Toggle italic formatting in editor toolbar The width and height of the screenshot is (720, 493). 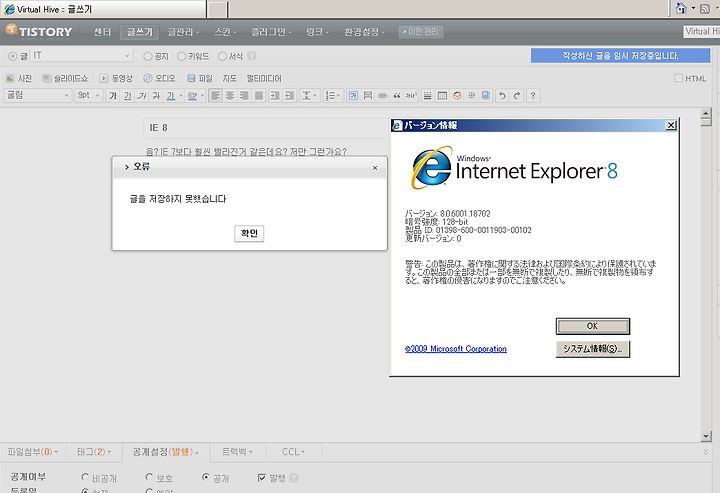(x=142, y=95)
